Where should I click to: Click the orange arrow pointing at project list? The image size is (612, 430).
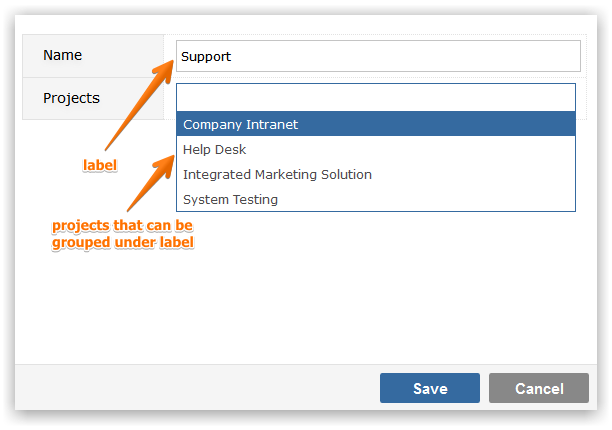(x=151, y=183)
